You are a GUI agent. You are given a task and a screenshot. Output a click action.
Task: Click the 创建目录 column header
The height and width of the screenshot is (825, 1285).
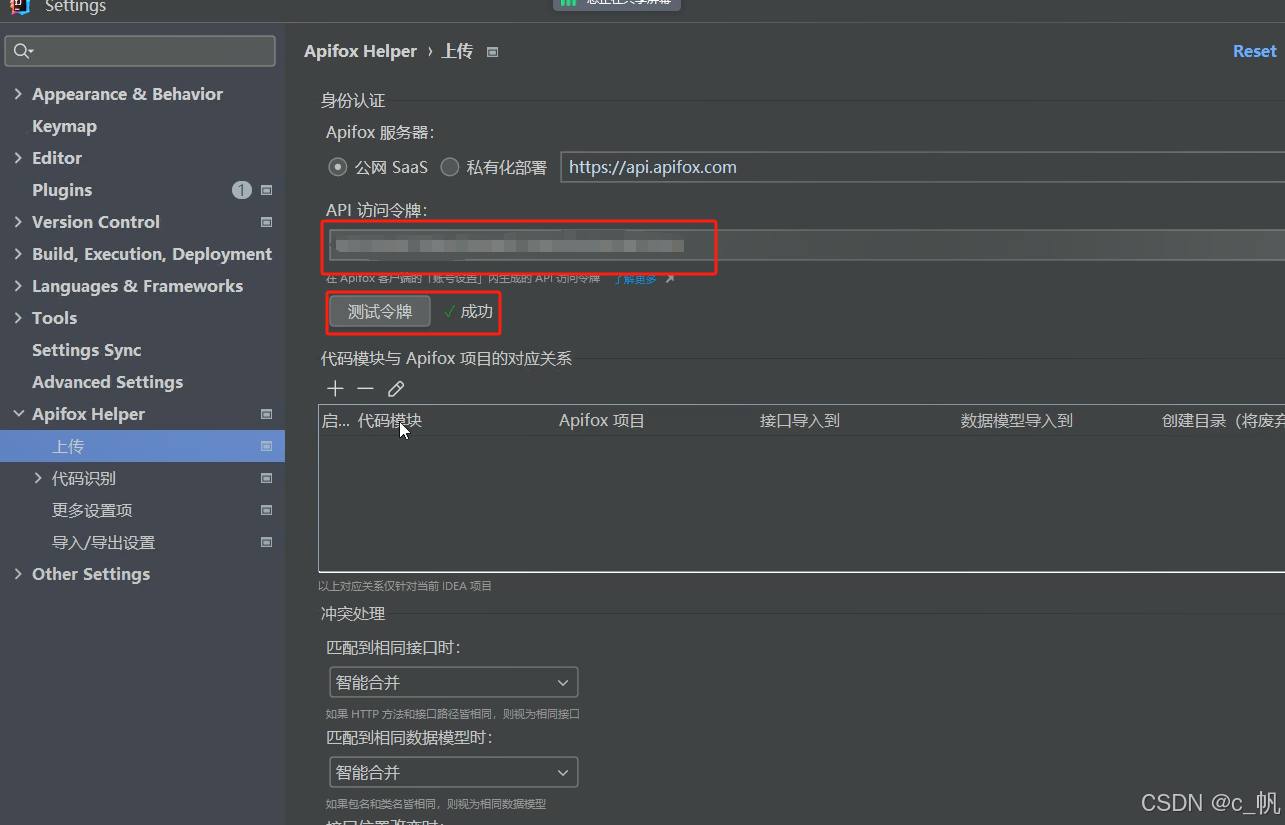[1223, 421]
